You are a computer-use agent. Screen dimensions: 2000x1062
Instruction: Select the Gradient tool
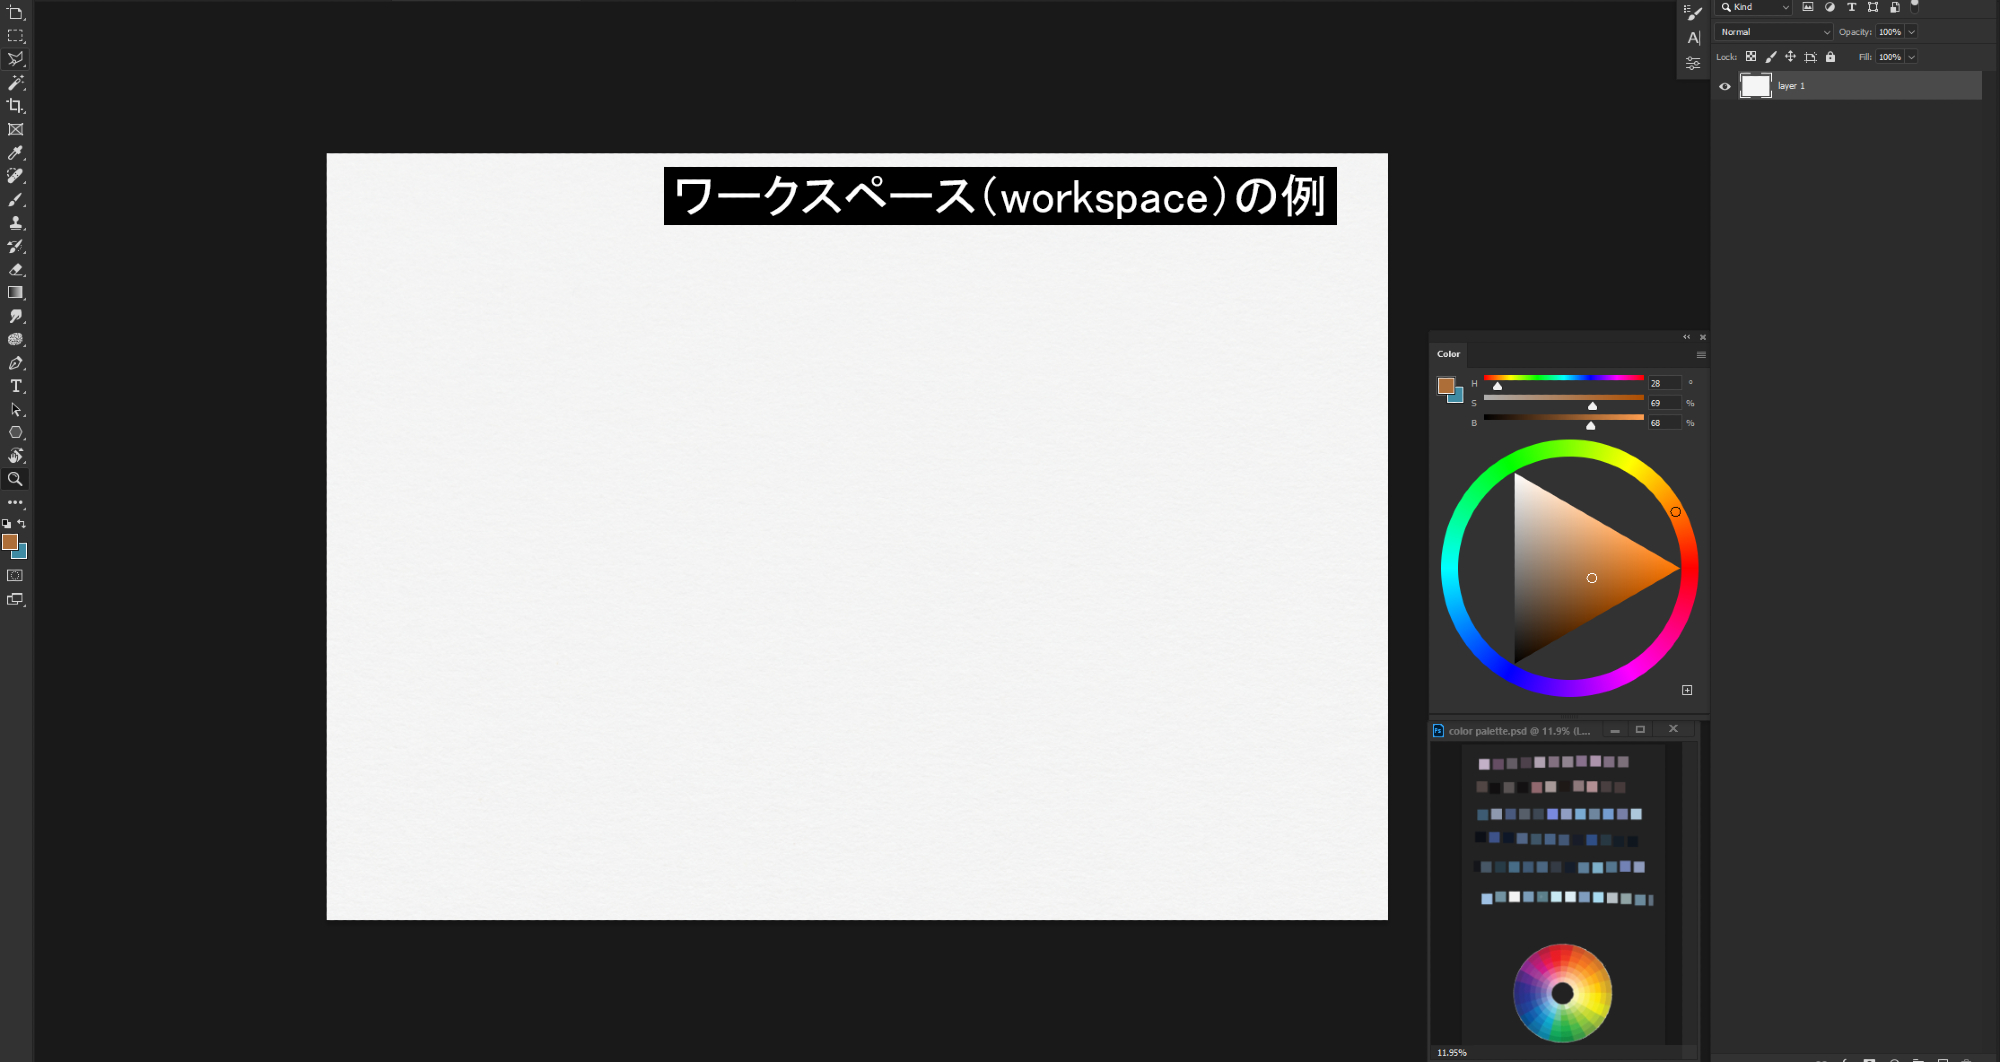click(x=15, y=293)
